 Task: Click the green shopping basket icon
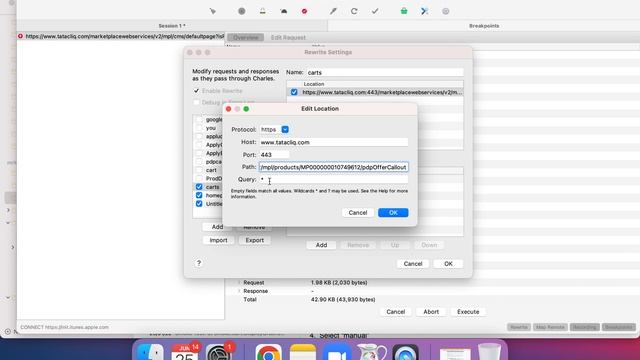(404, 11)
